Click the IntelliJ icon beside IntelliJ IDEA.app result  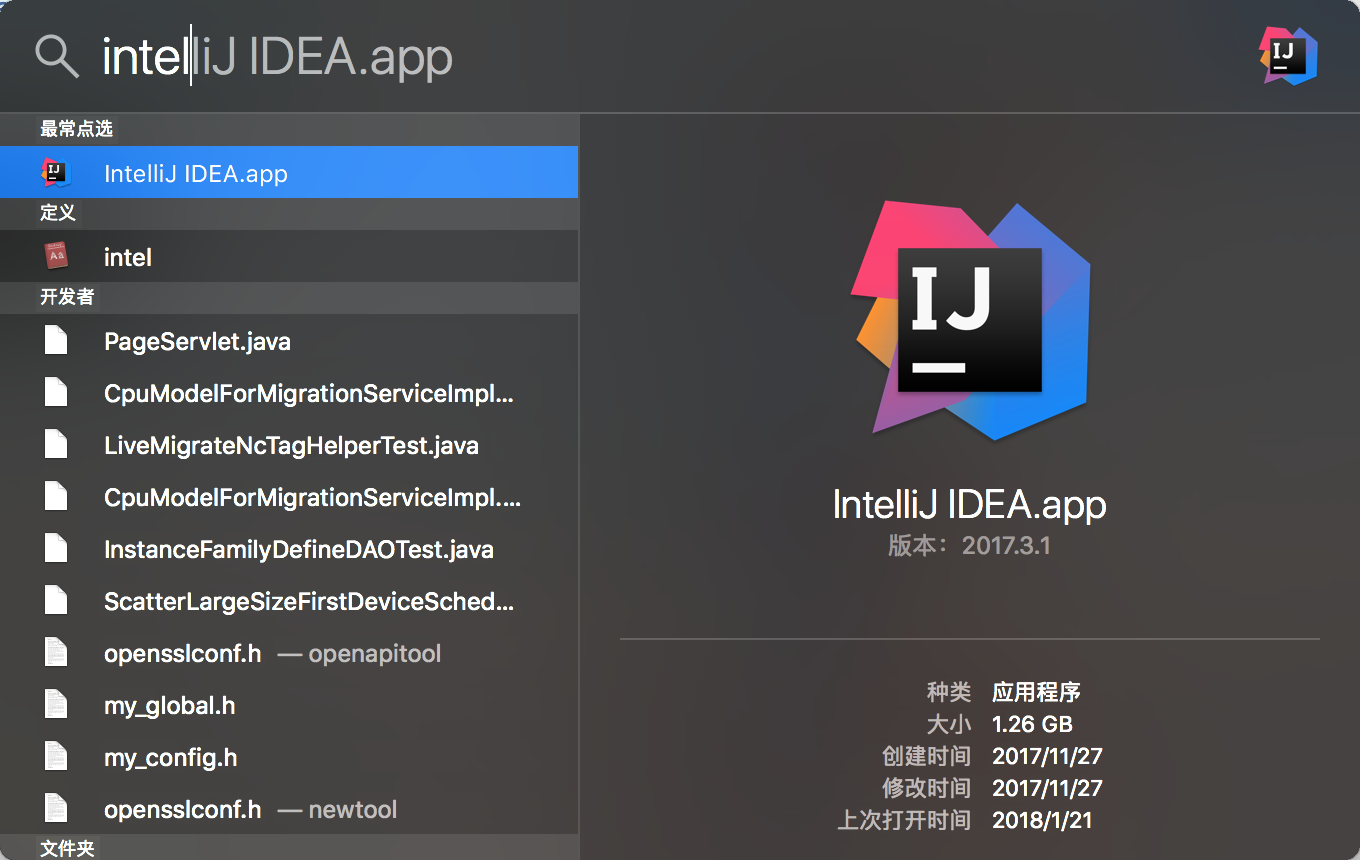point(56,172)
